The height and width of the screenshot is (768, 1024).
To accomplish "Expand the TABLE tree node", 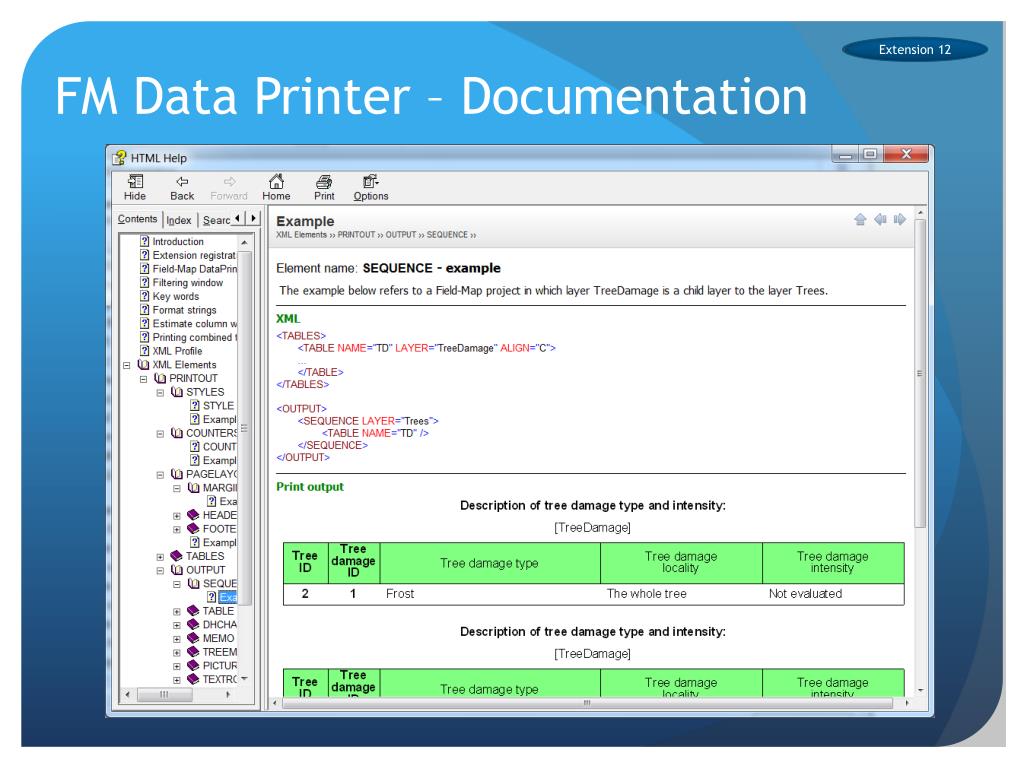I will tap(176, 612).
